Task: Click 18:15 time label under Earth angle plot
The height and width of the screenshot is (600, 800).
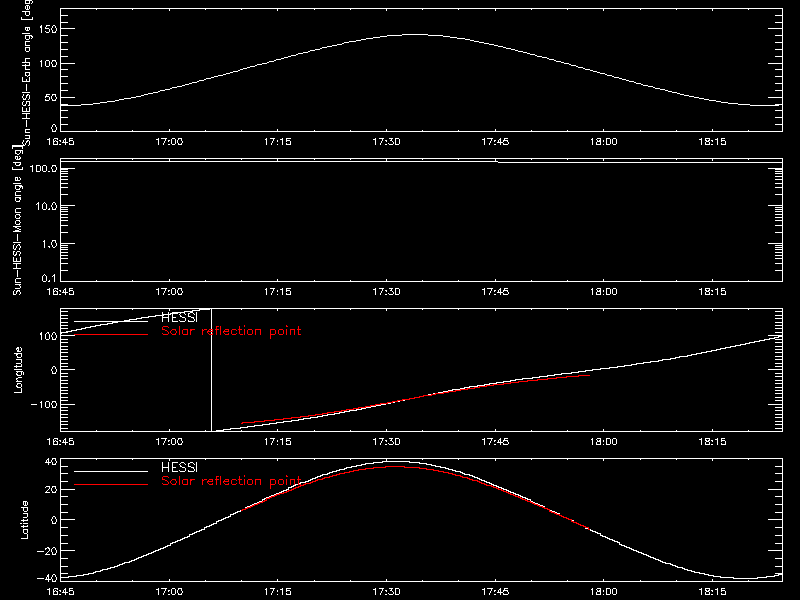Action: click(x=712, y=141)
